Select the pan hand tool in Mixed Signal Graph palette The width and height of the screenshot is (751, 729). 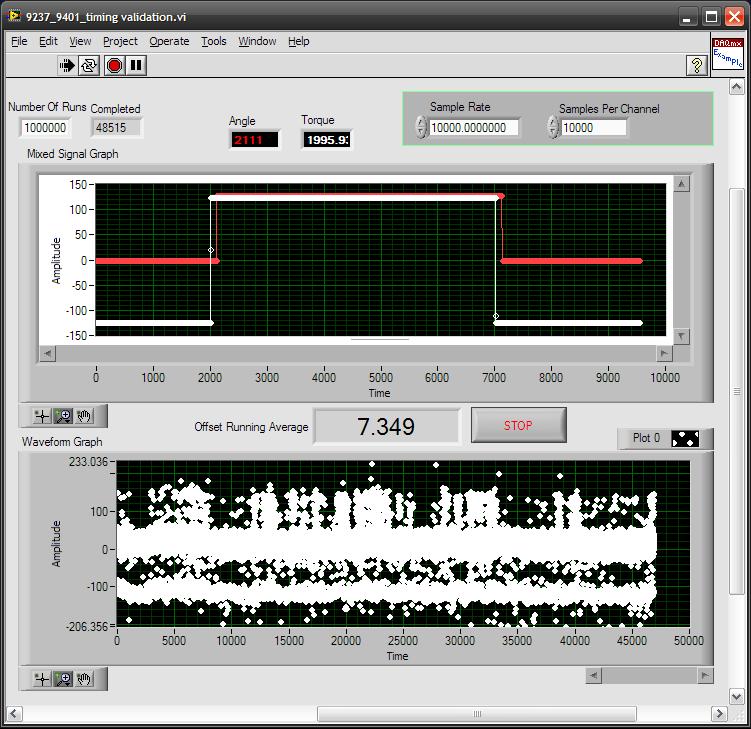click(x=84, y=416)
